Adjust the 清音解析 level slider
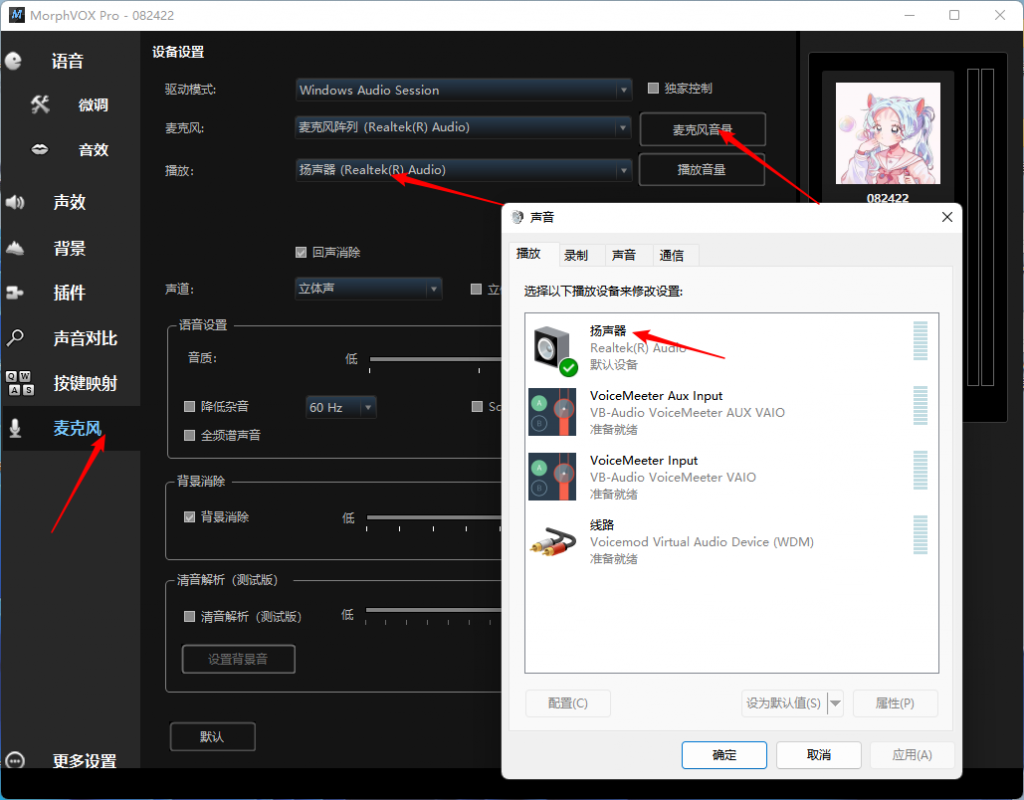 [433, 610]
